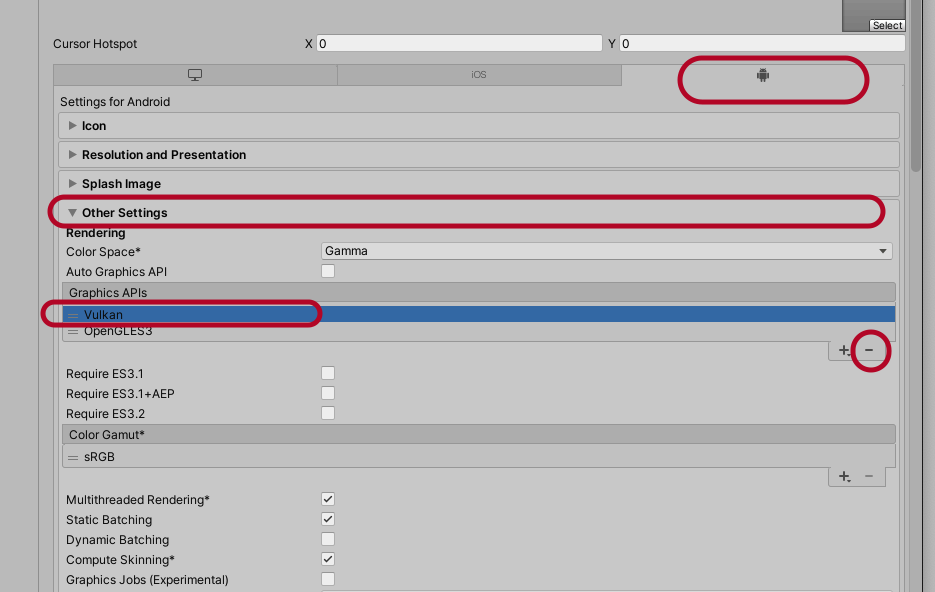Enable Require ES3.1+AEP checkbox
This screenshot has width=935, height=592.
click(328, 393)
